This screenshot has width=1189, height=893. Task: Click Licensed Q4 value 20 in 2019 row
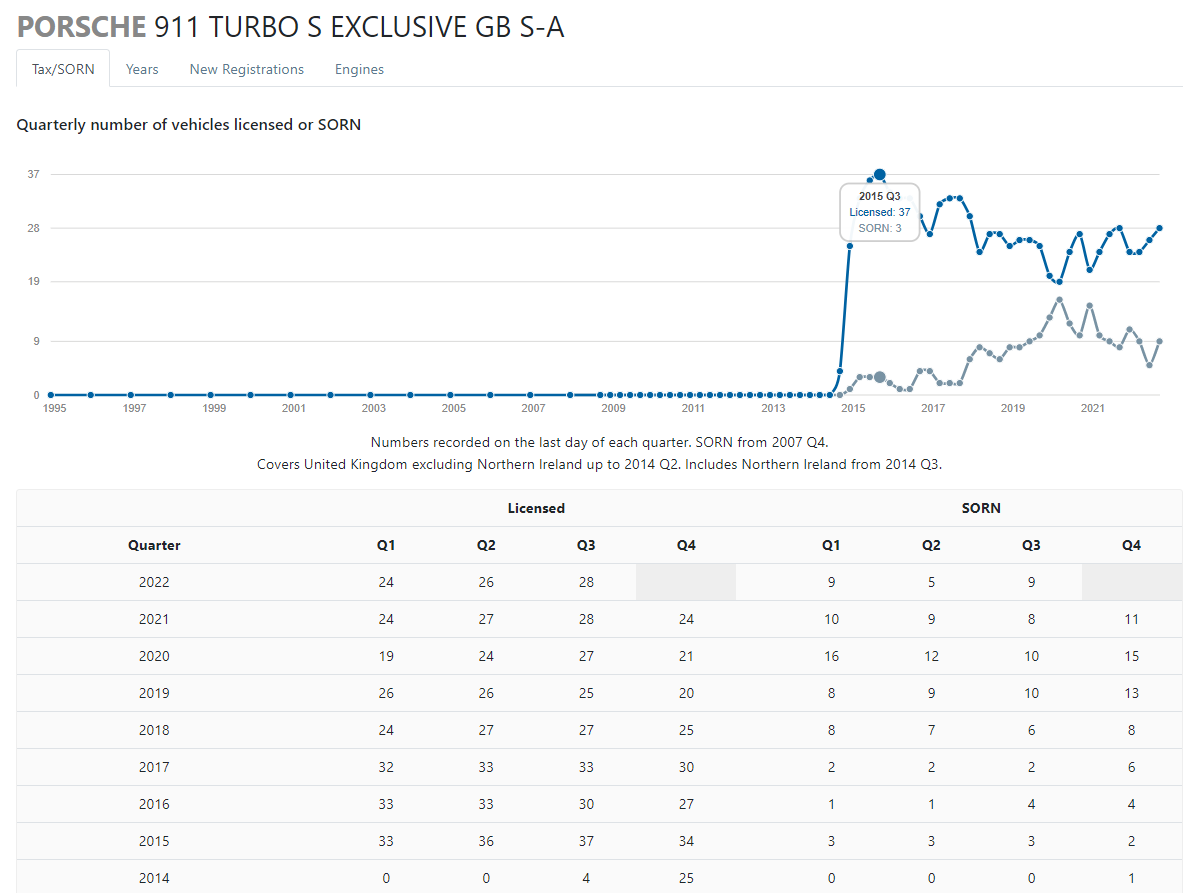(686, 693)
